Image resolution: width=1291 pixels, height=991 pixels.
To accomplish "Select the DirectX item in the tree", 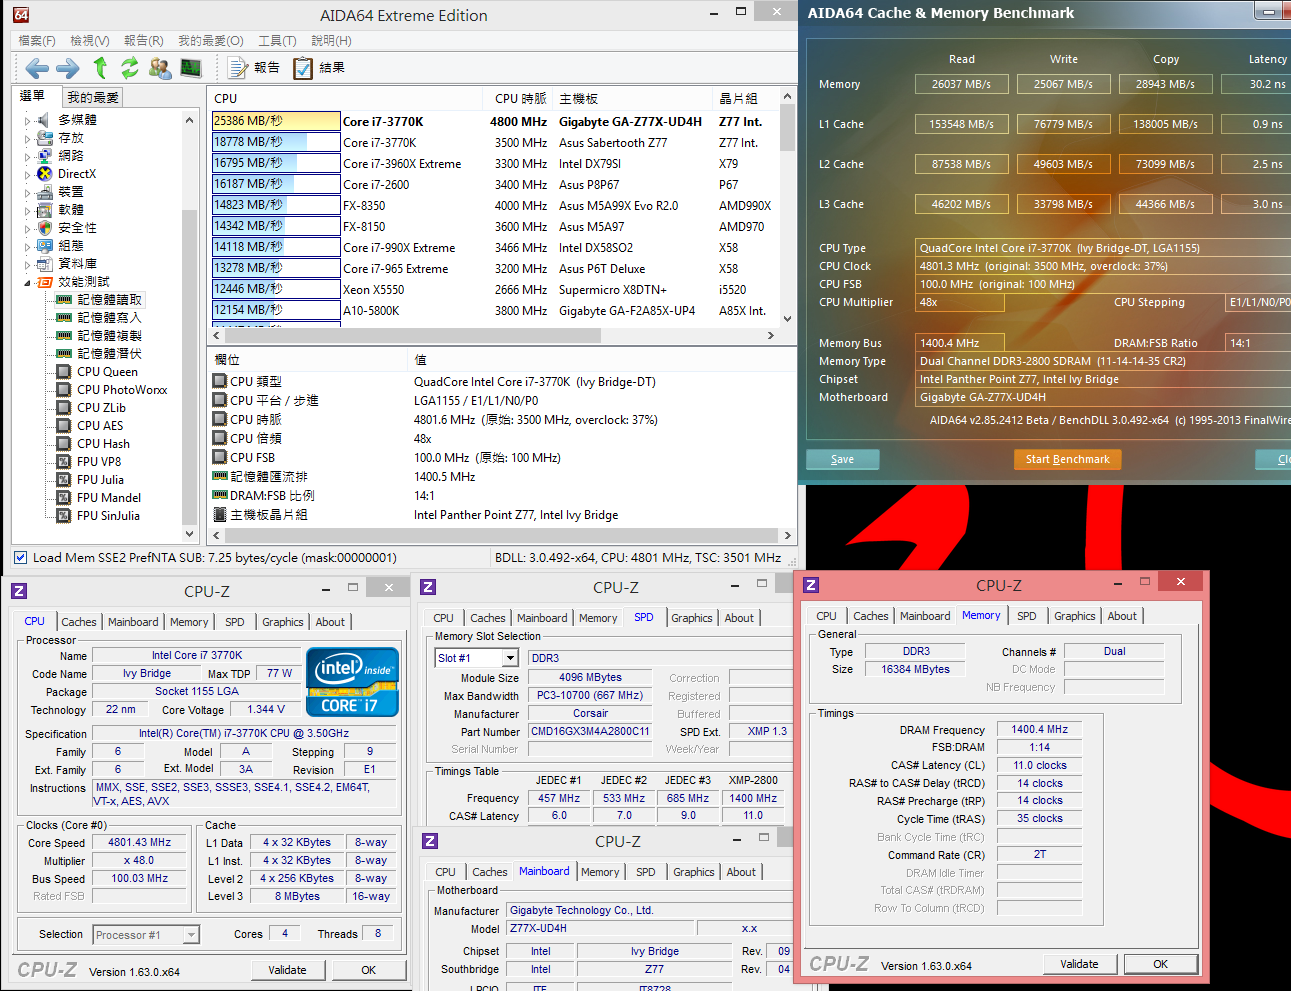I will 76,174.
